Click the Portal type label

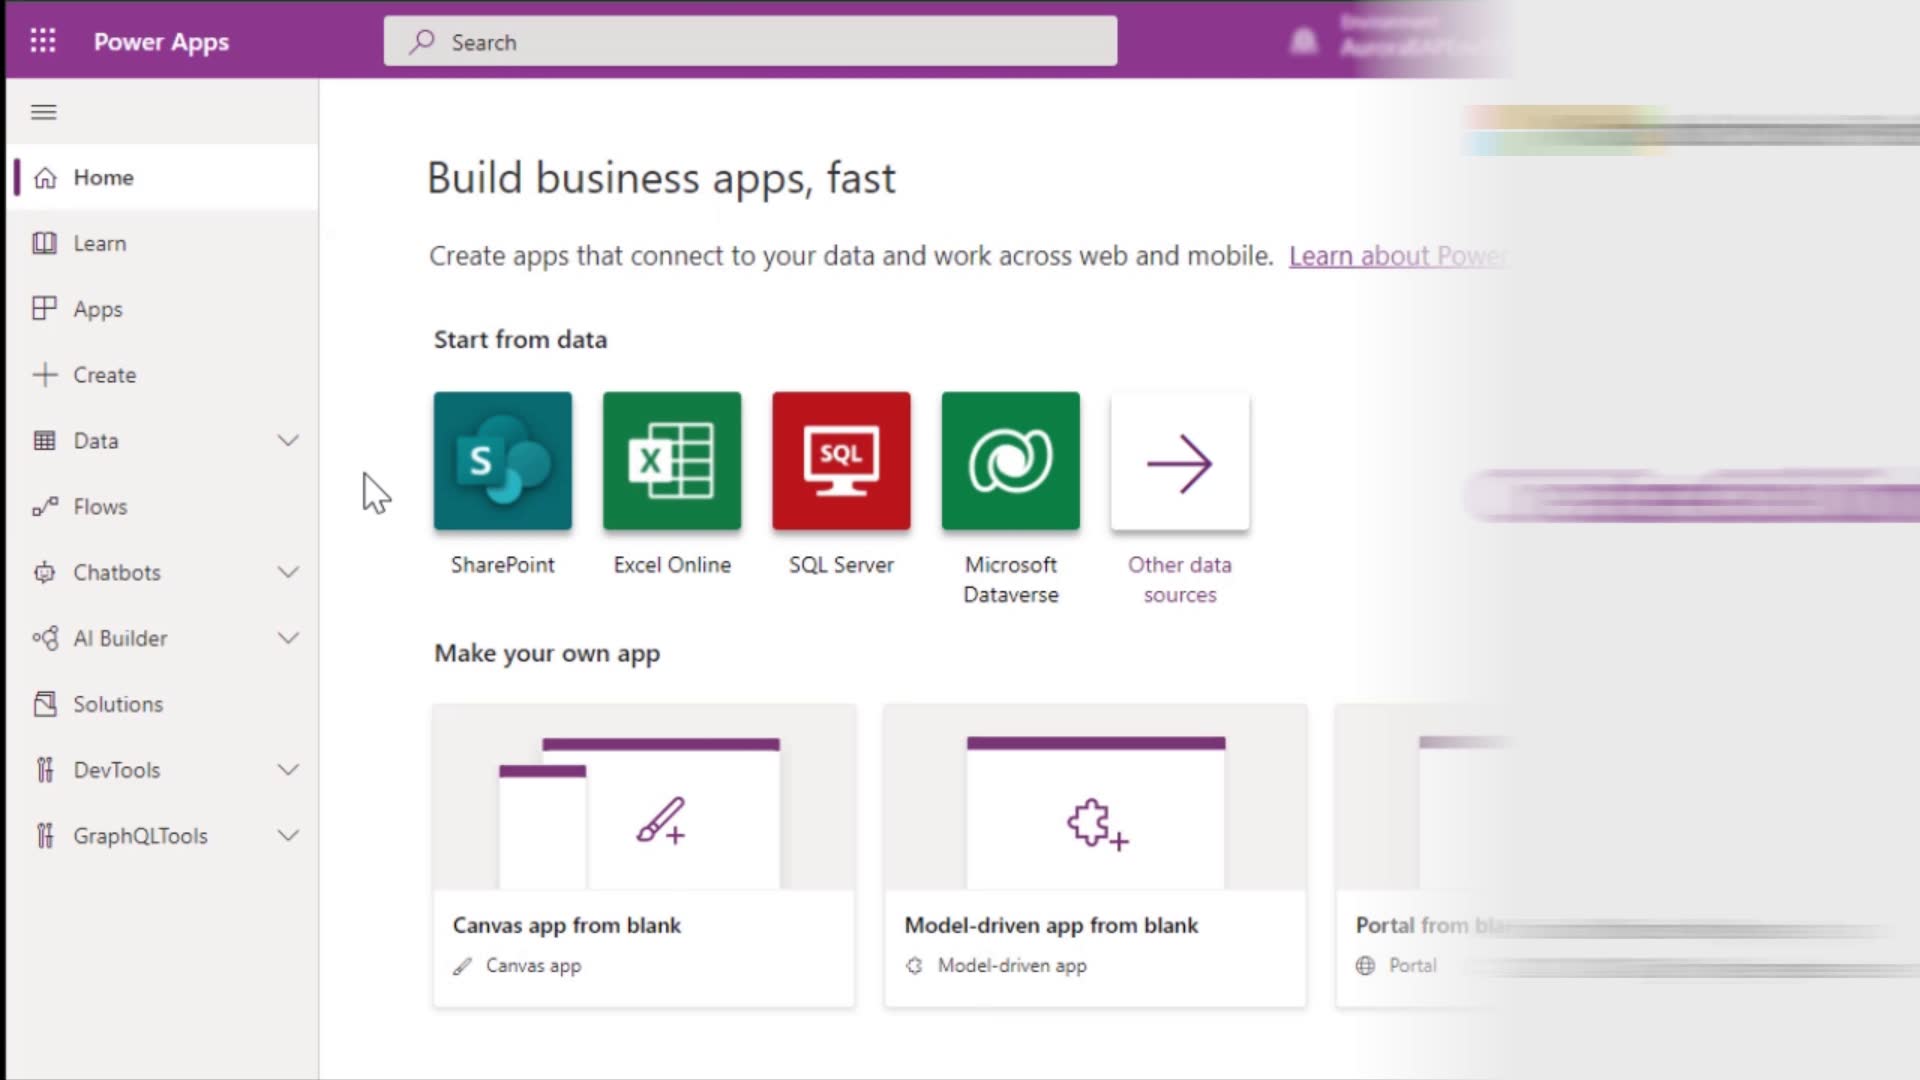pyautogui.click(x=1412, y=966)
